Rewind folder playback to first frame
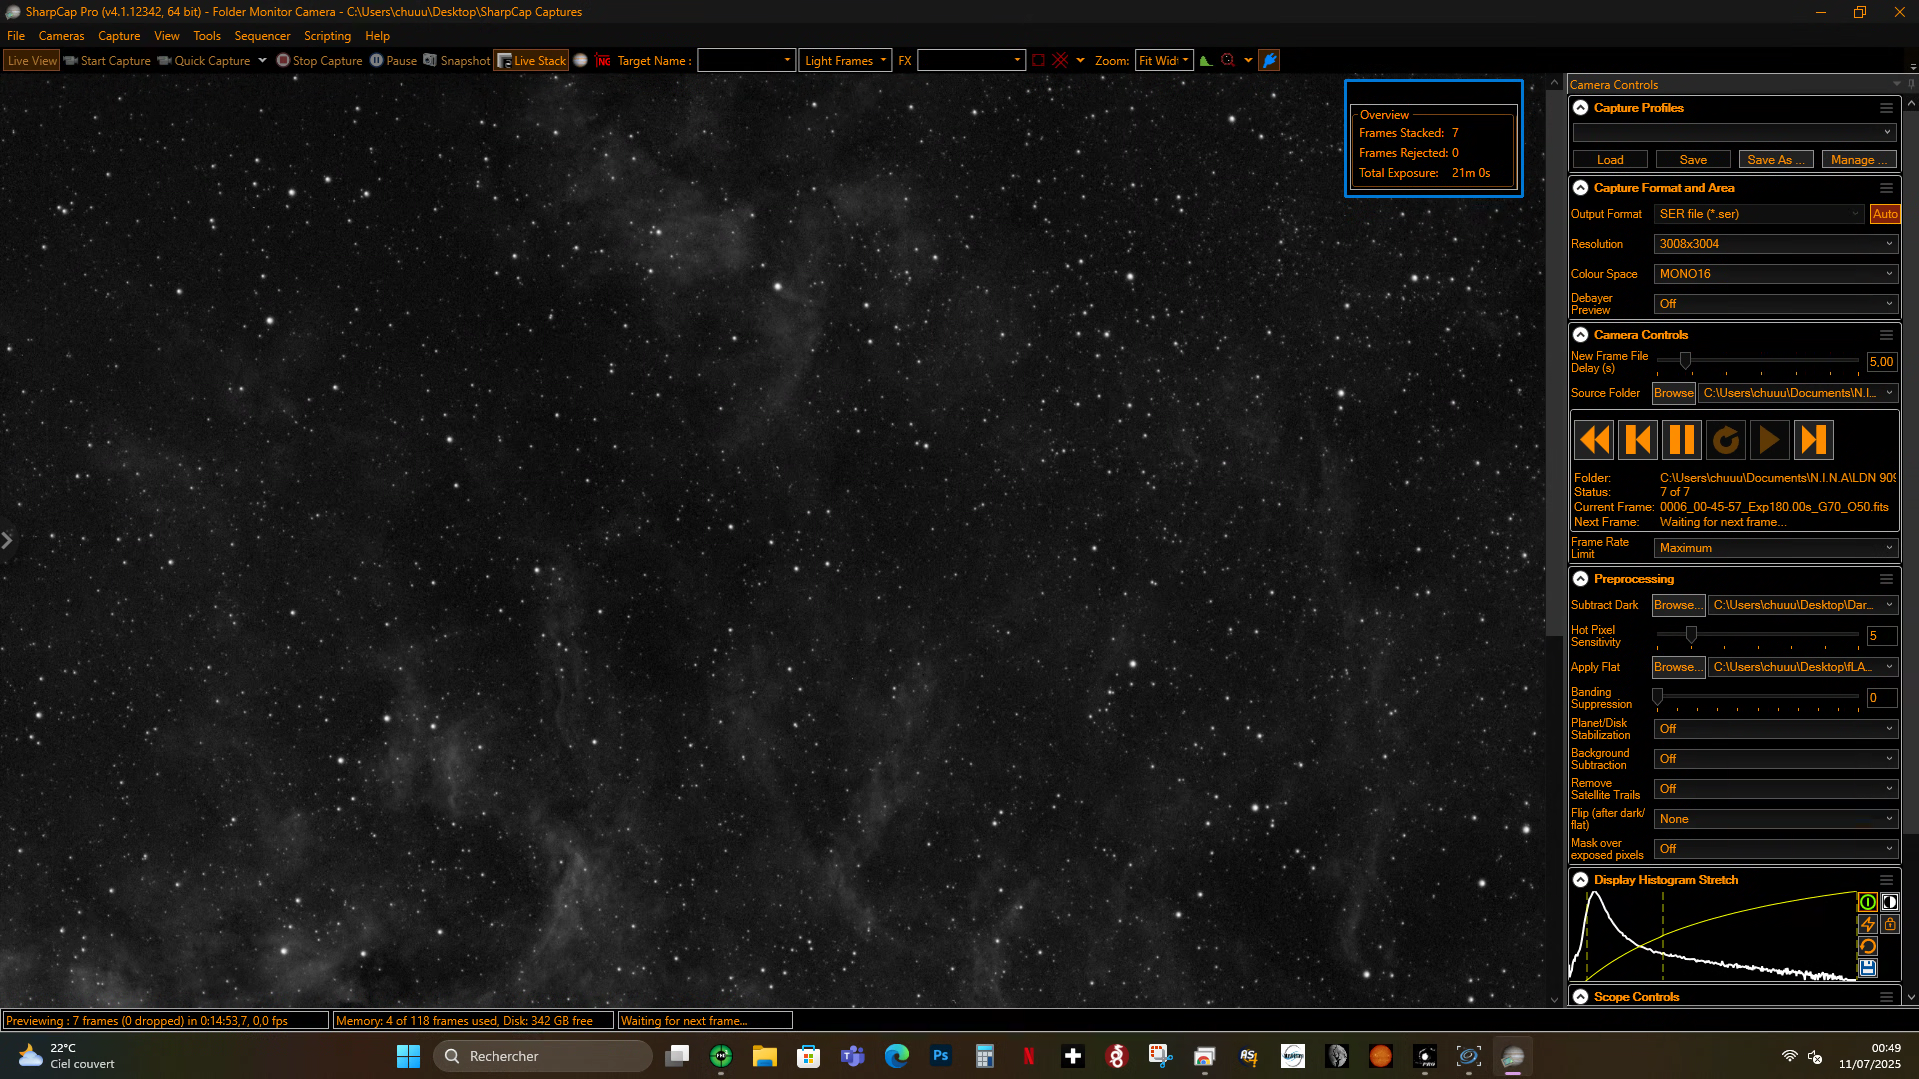This screenshot has height=1079, width=1919. [x=1594, y=440]
